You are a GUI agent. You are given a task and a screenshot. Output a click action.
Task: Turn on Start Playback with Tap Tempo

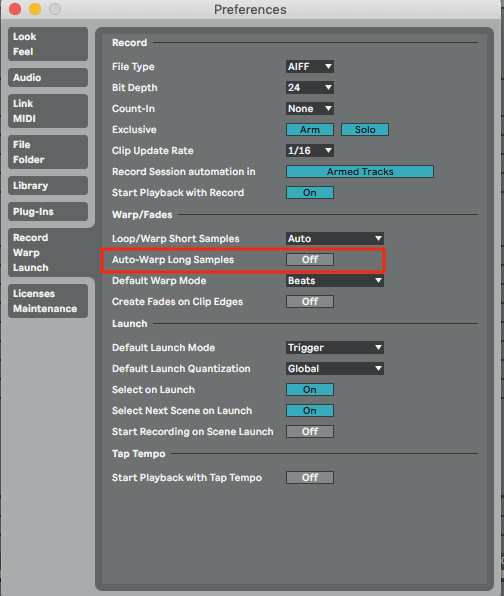pyautogui.click(x=310, y=477)
